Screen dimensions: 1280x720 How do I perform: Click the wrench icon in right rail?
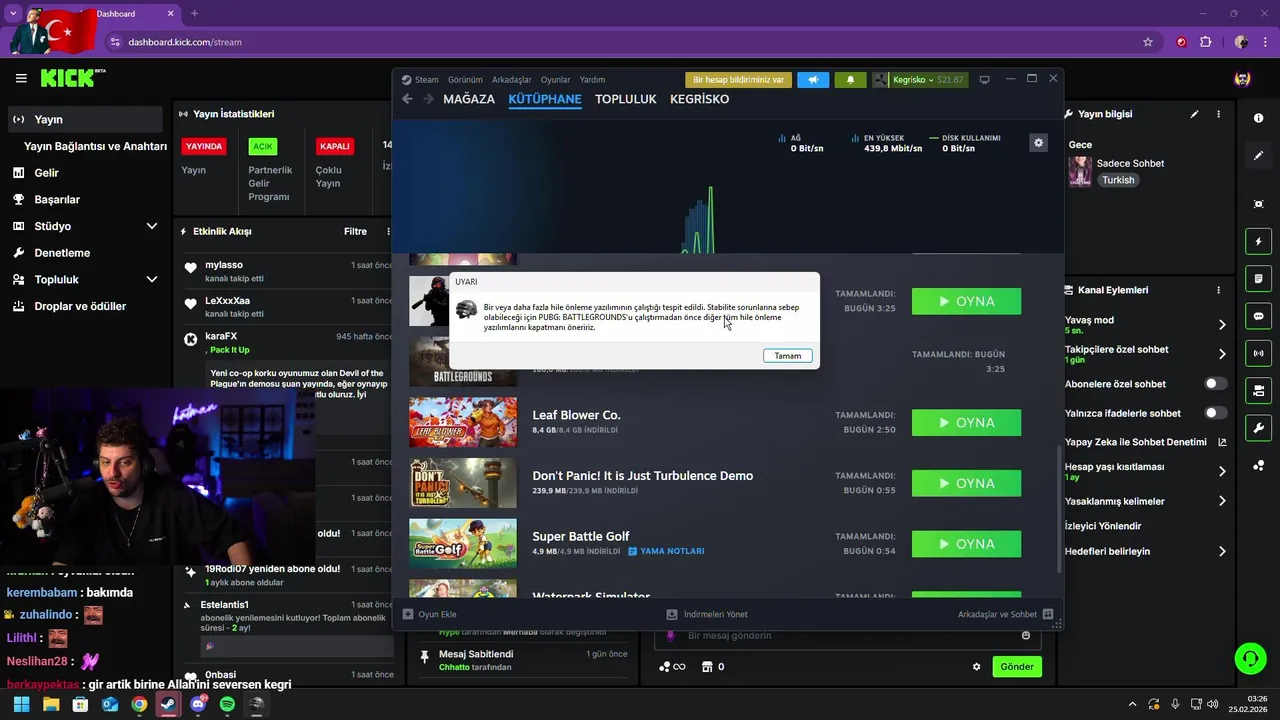click(1258, 428)
